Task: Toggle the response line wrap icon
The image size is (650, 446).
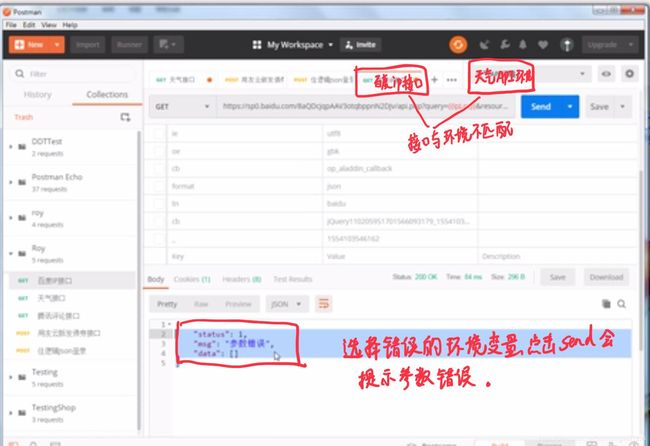Action: point(323,304)
